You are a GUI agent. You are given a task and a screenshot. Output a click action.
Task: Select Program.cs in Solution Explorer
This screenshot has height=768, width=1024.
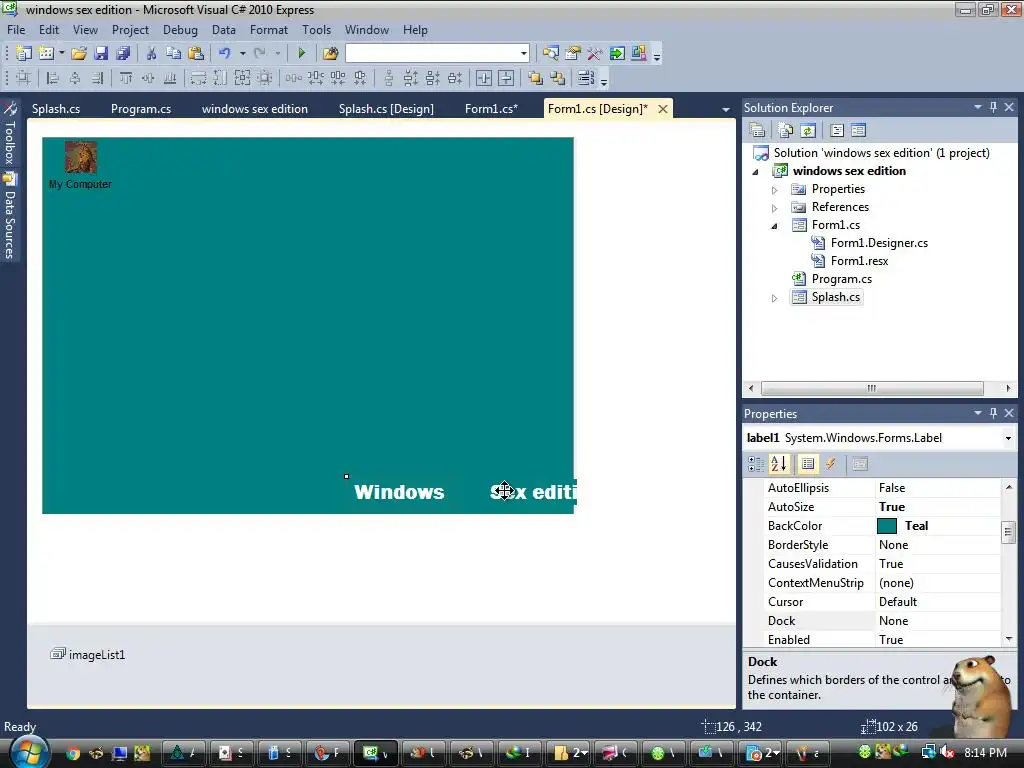point(841,279)
